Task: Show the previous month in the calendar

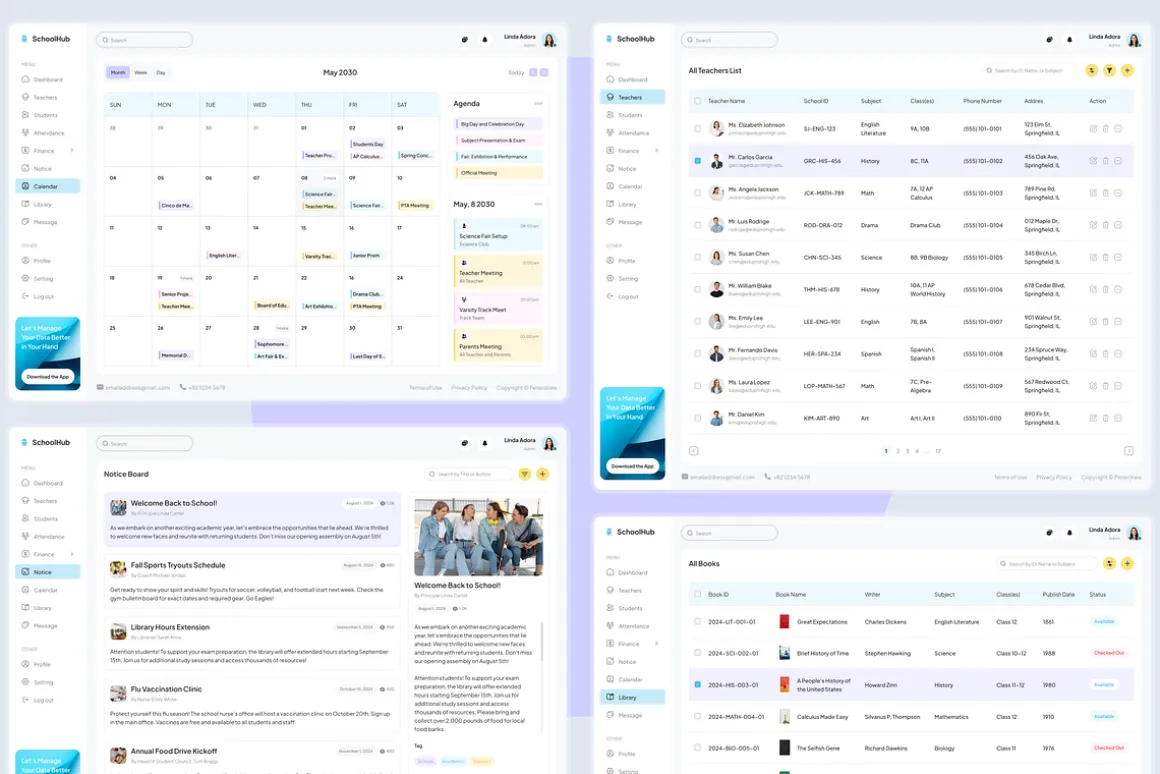Action: coord(533,73)
